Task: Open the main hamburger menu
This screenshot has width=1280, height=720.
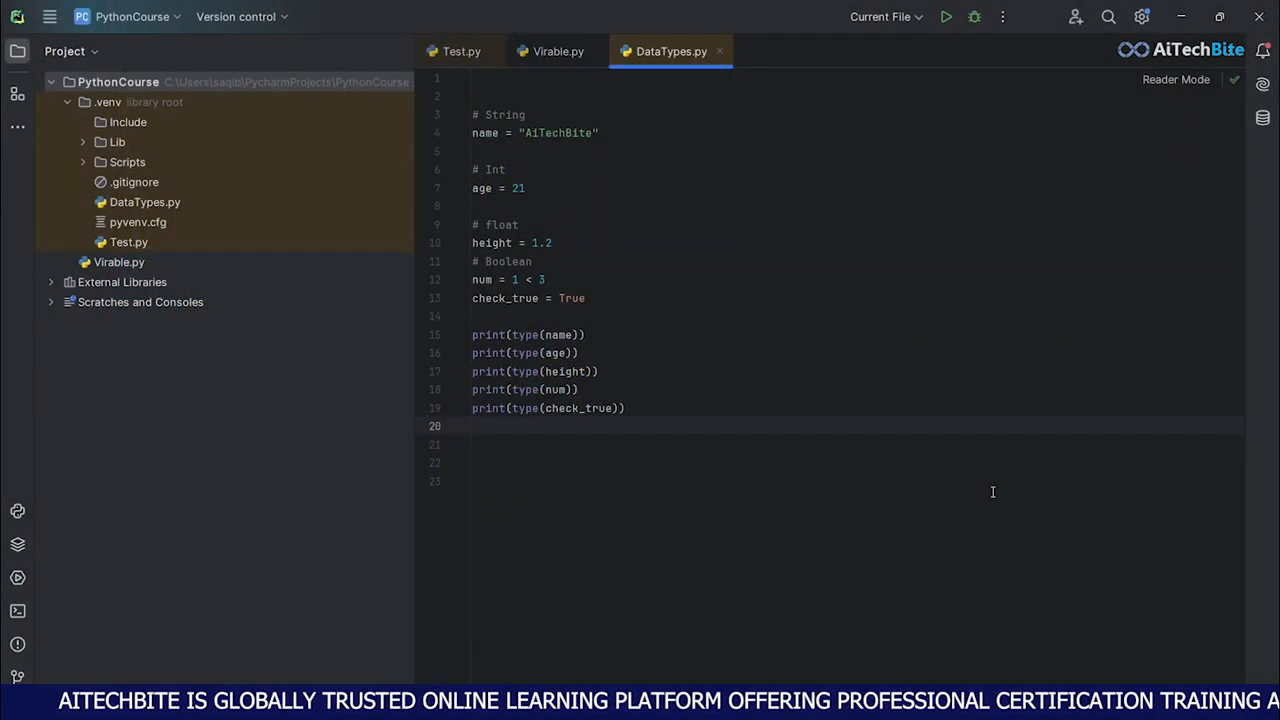Action: pyautogui.click(x=50, y=17)
